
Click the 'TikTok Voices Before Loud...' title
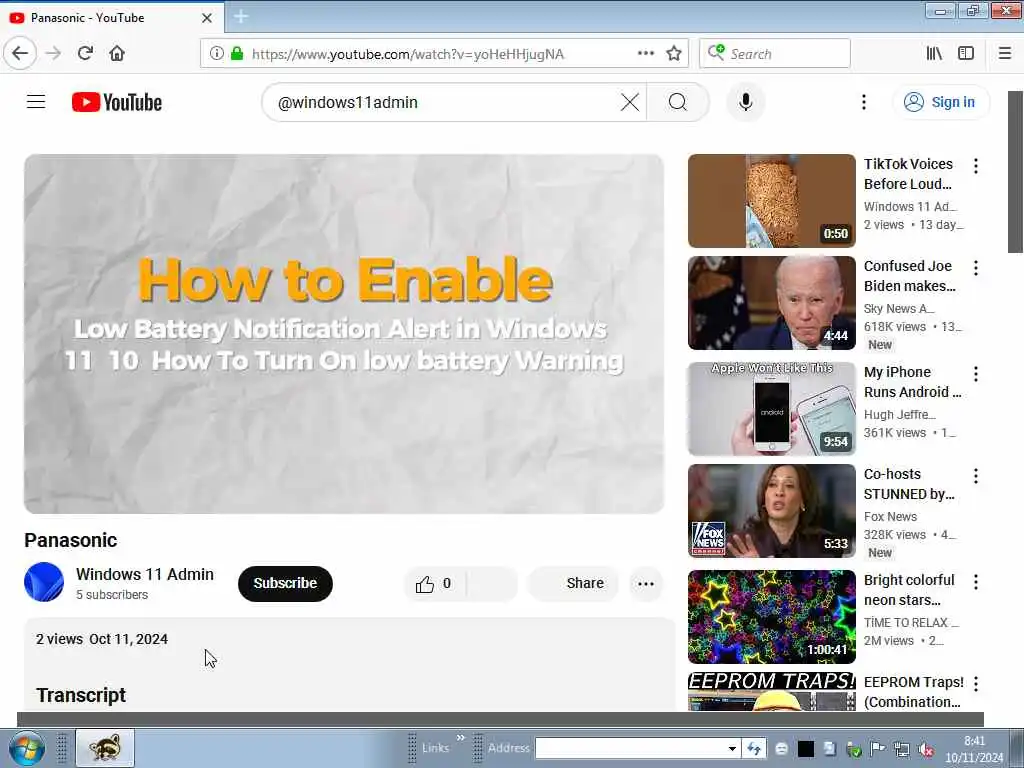(x=908, y=174)
